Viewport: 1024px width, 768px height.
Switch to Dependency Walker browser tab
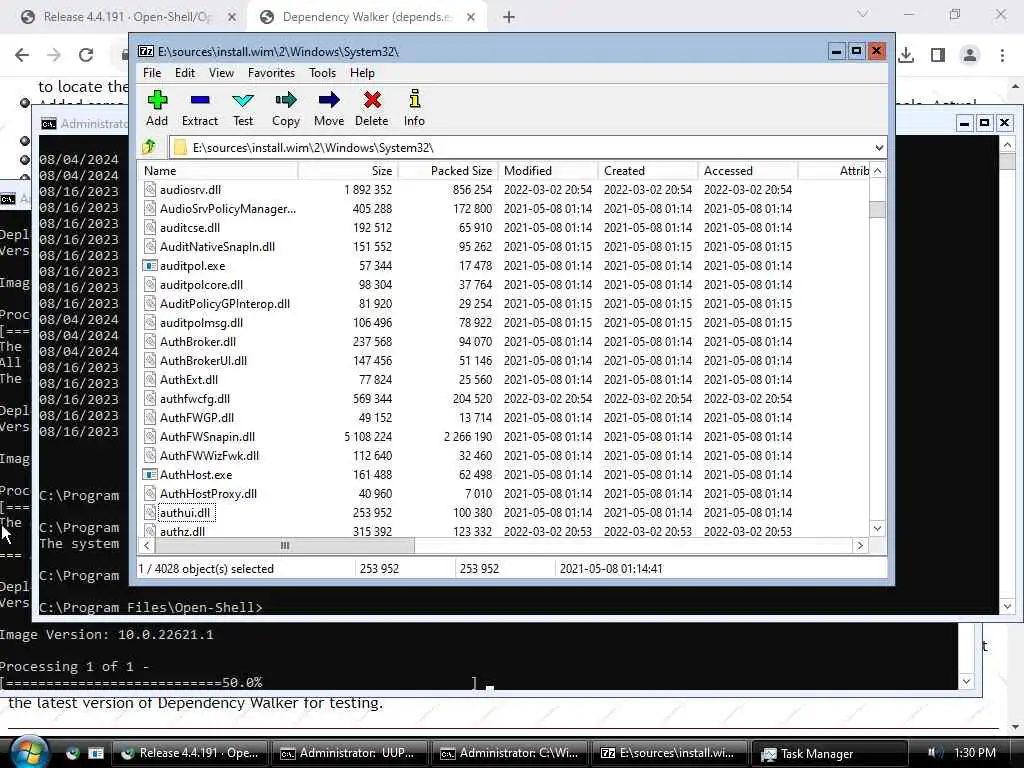click(366, 17)
